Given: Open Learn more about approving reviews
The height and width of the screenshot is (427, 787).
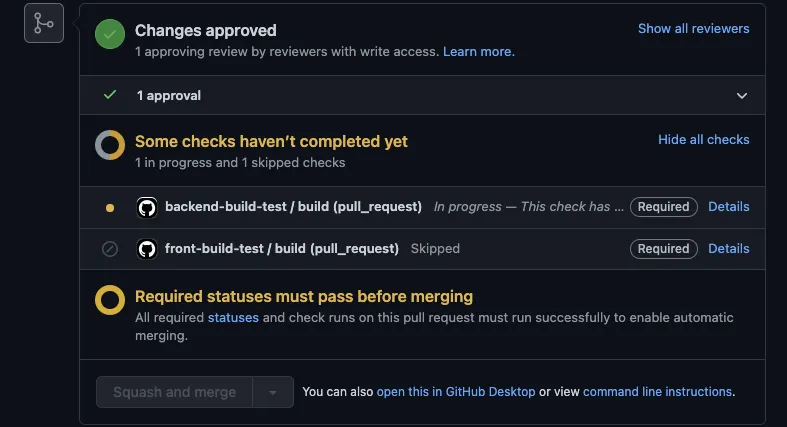Looking at the screenshot, I should point(478,51).
